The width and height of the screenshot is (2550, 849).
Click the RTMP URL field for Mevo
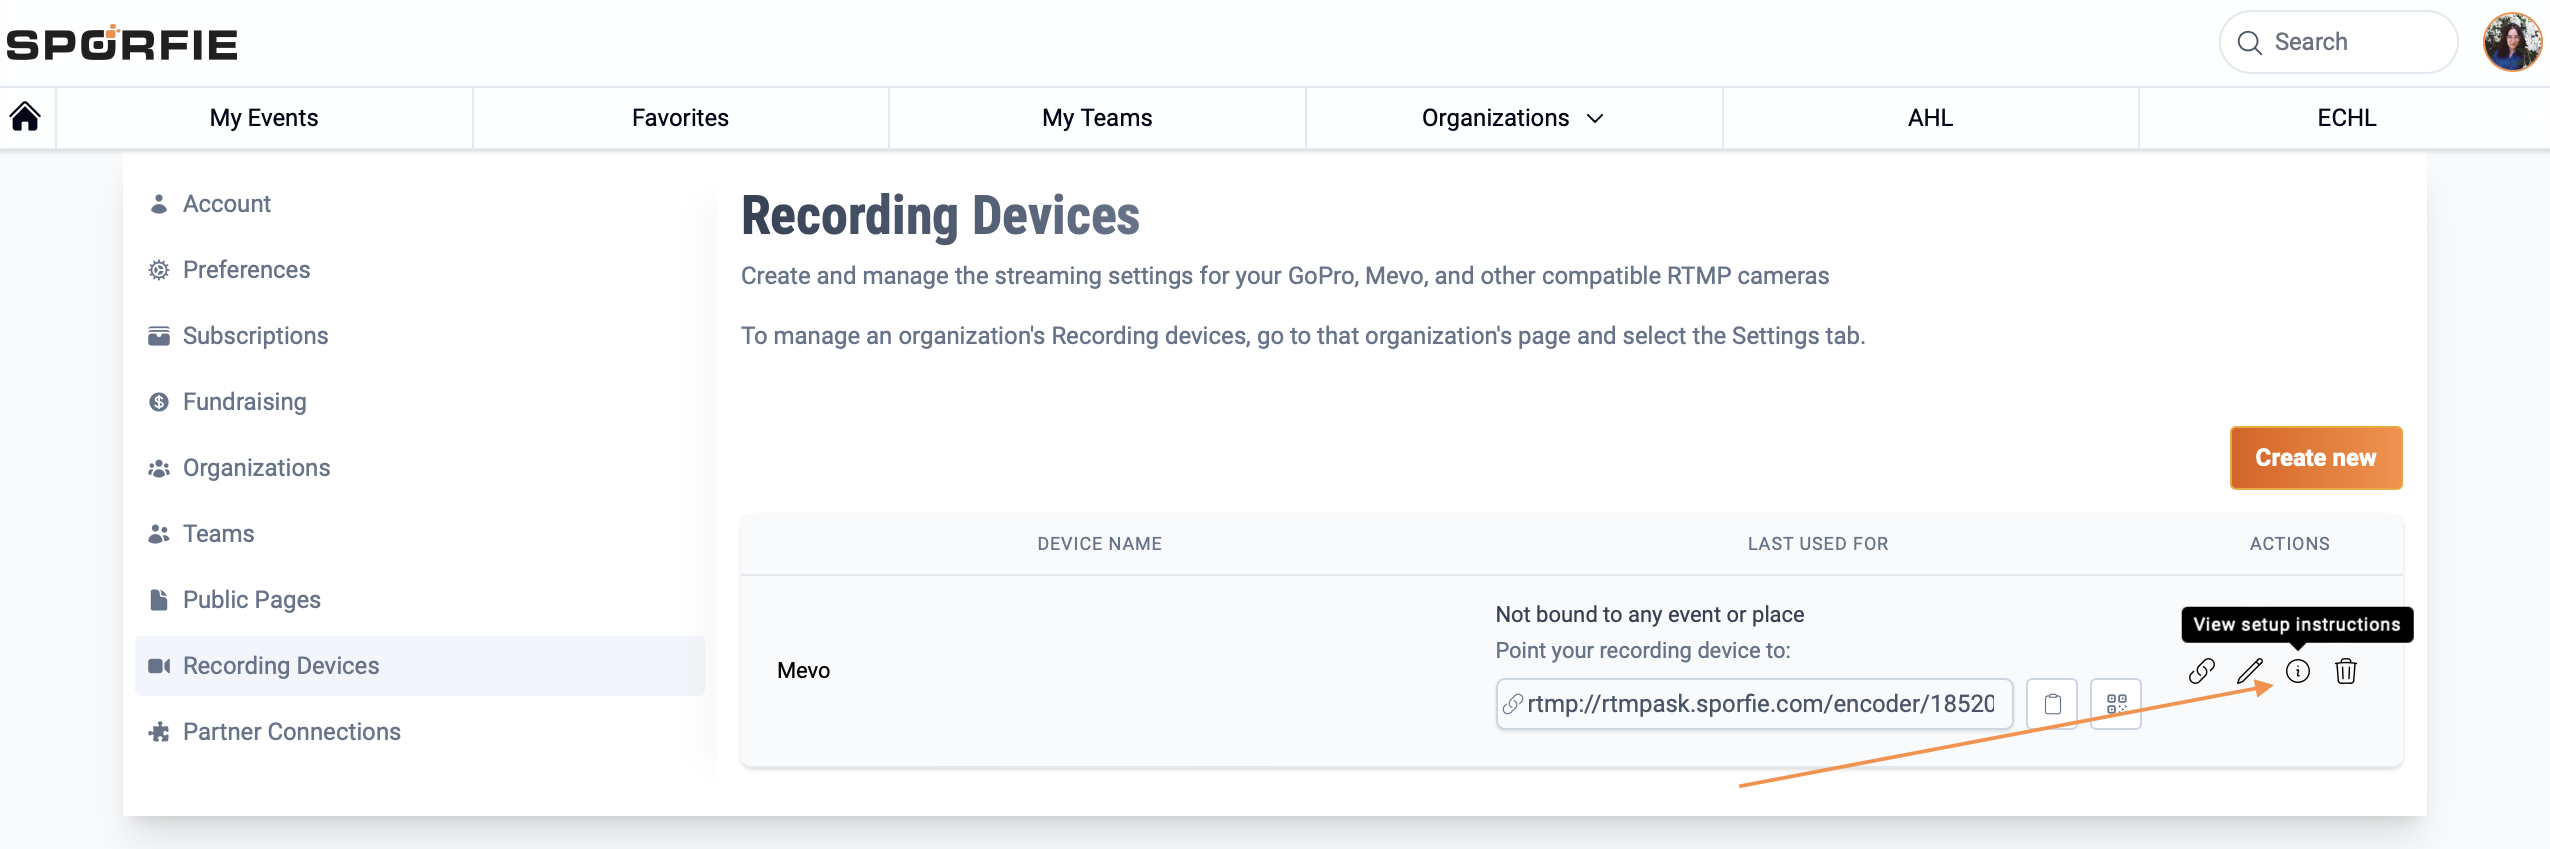pyautogui.click(x=1754, y=704)
